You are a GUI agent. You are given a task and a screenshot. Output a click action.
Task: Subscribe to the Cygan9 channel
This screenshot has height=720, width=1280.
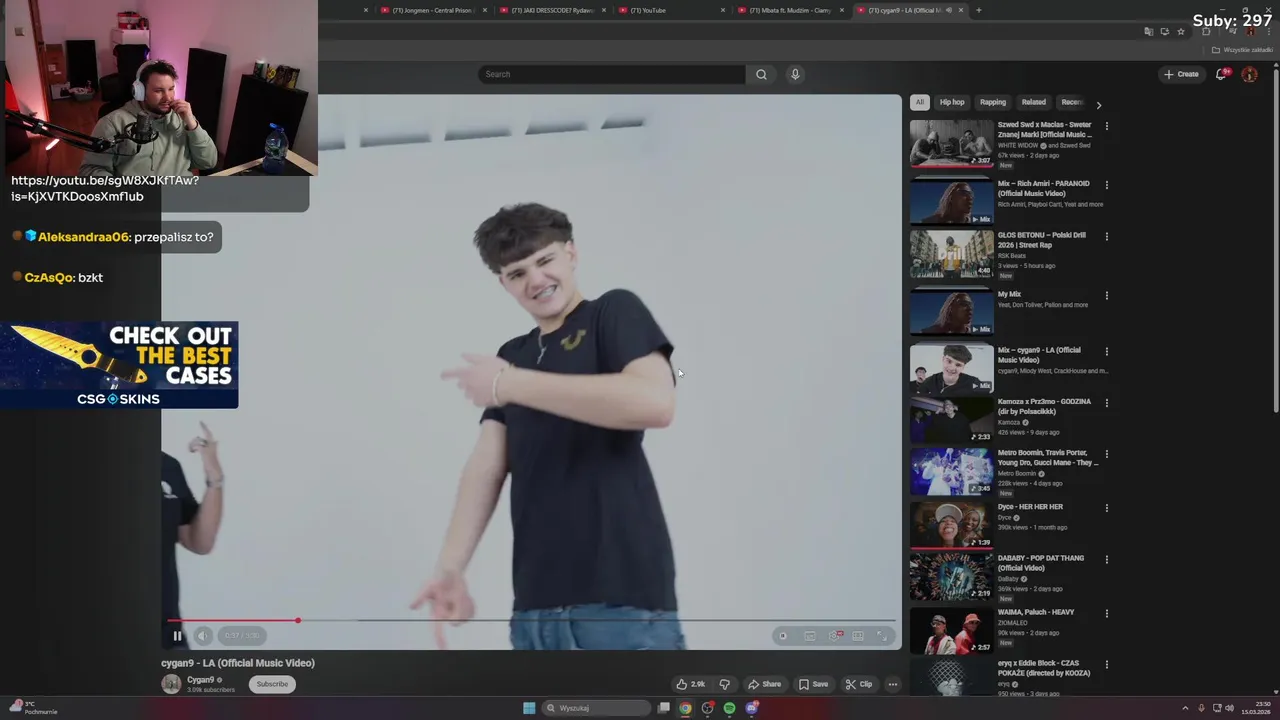[272, 684]
